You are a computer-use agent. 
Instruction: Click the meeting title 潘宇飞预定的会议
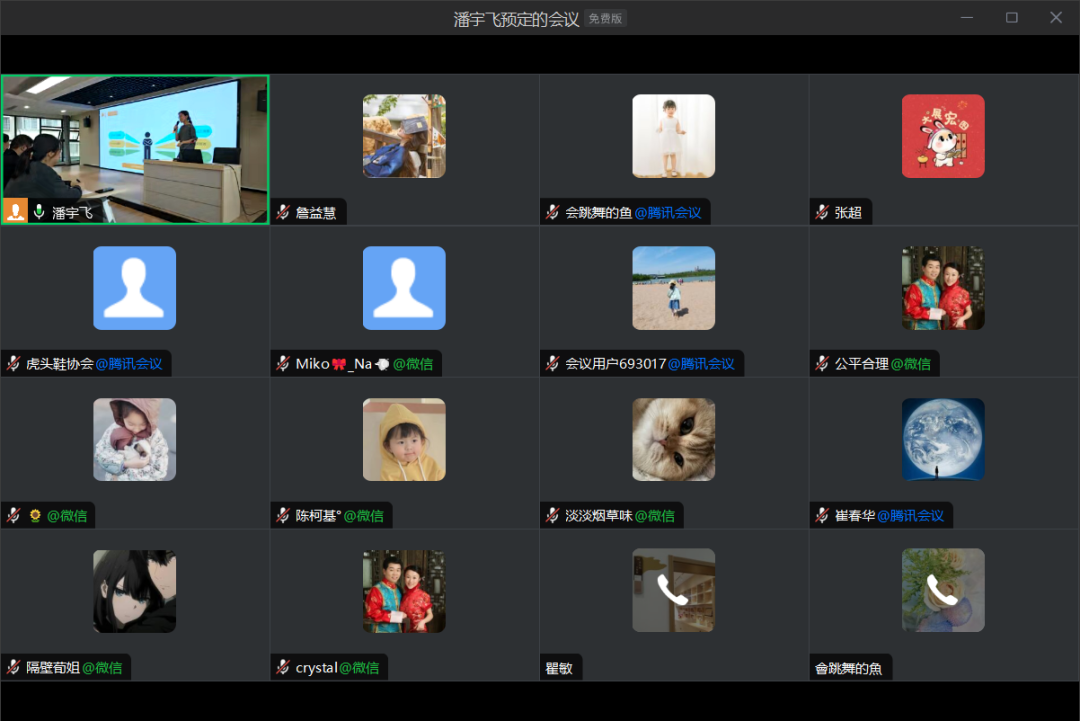(516, 19)
